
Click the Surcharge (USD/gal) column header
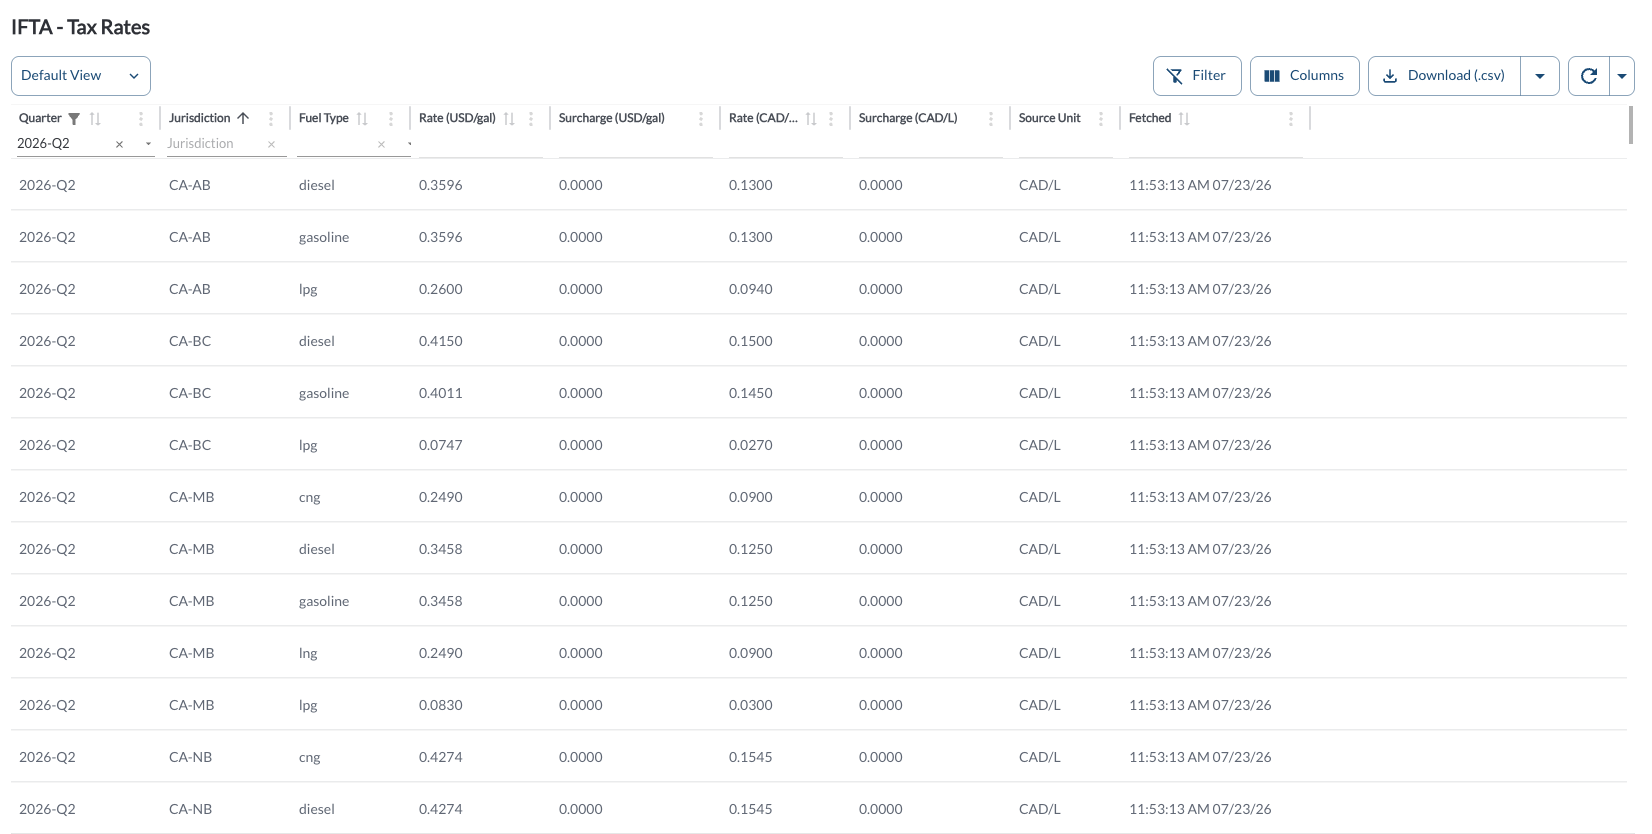pyautogui.click(x=612, y=118)
